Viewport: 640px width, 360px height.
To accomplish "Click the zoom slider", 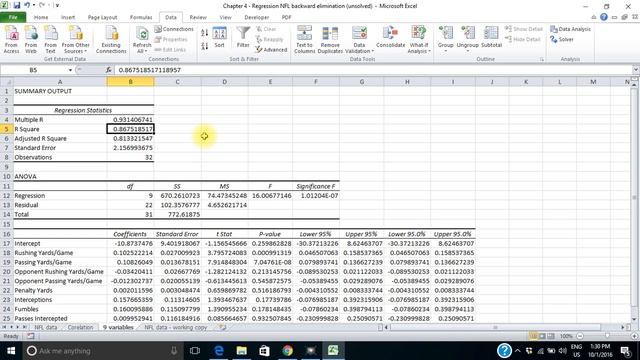I will point(607,336).
